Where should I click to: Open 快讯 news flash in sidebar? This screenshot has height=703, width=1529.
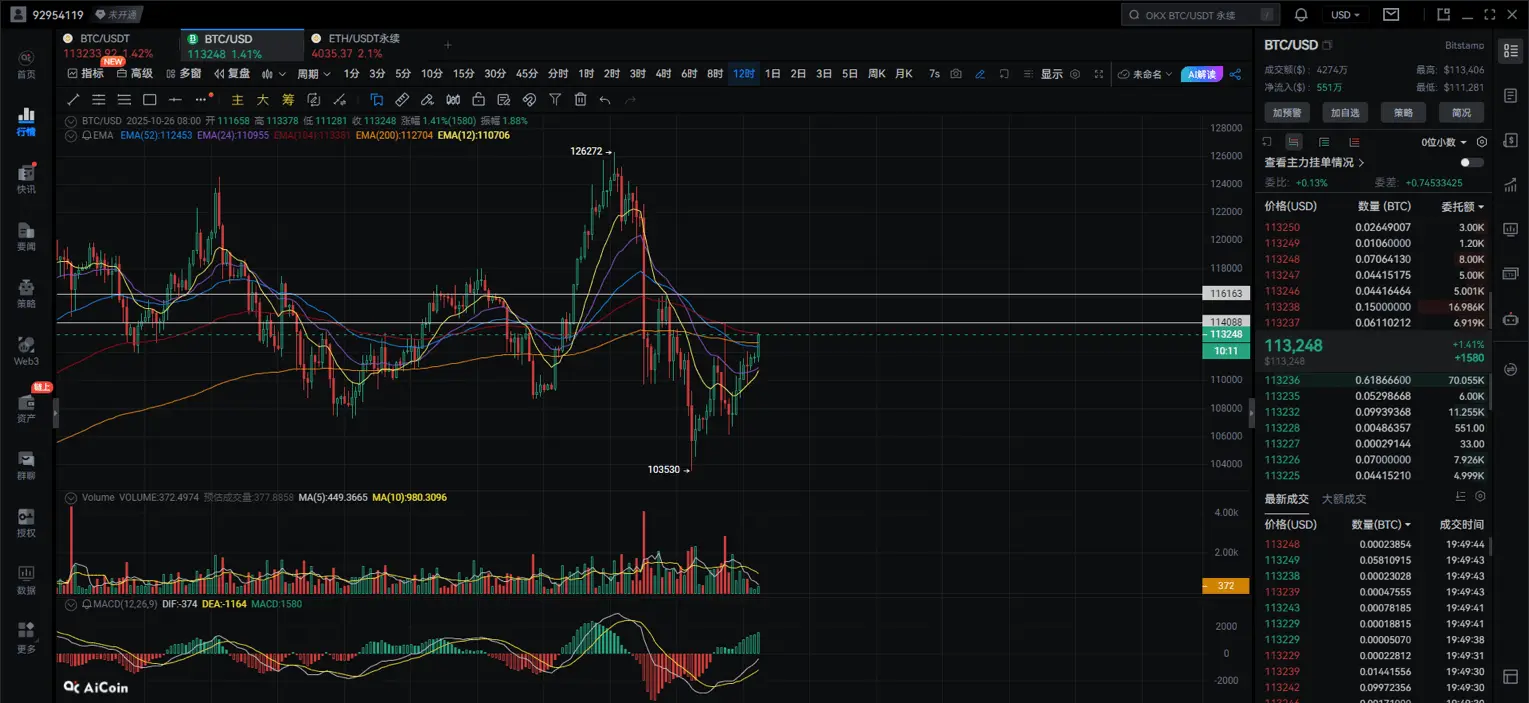(26, 179)
